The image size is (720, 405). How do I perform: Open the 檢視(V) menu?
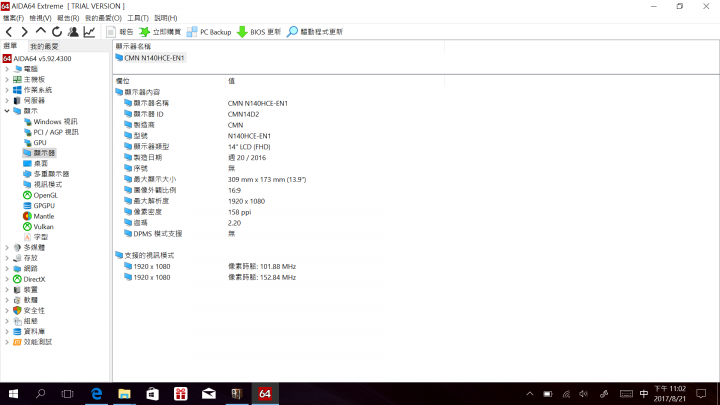[40, 18]
